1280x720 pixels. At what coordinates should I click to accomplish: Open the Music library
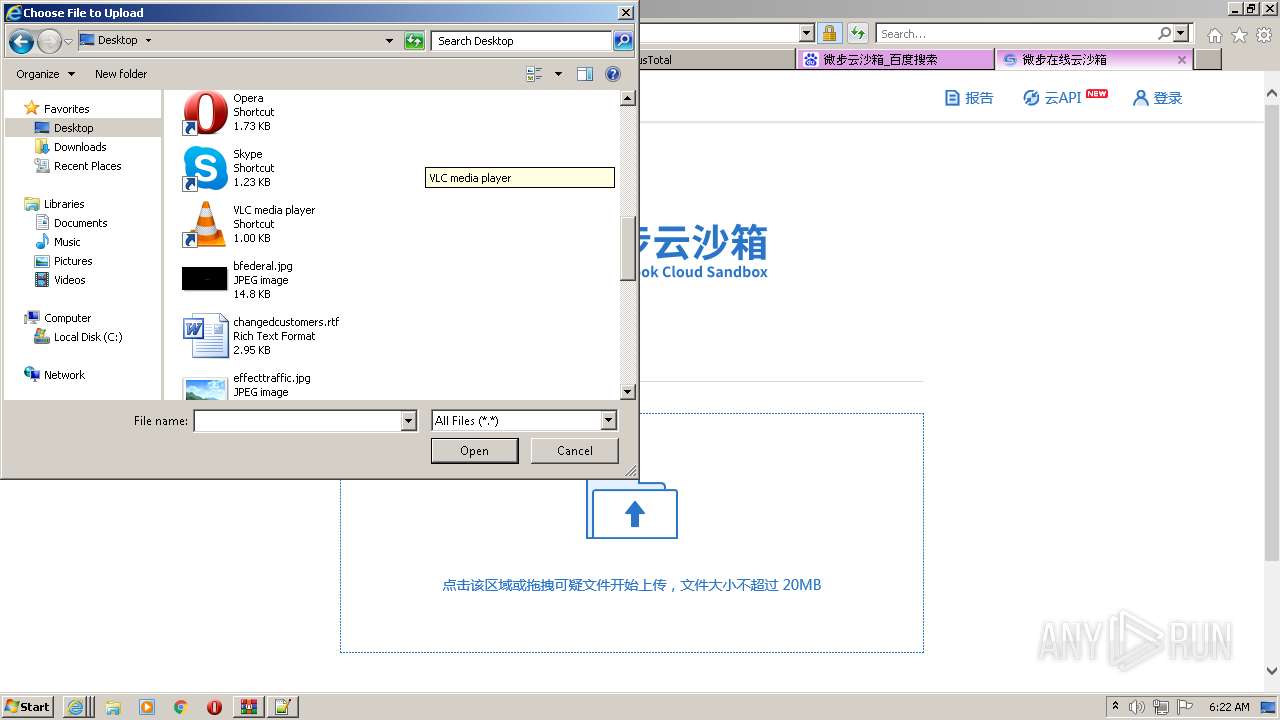pyautogui.click(x=67, y=242)
